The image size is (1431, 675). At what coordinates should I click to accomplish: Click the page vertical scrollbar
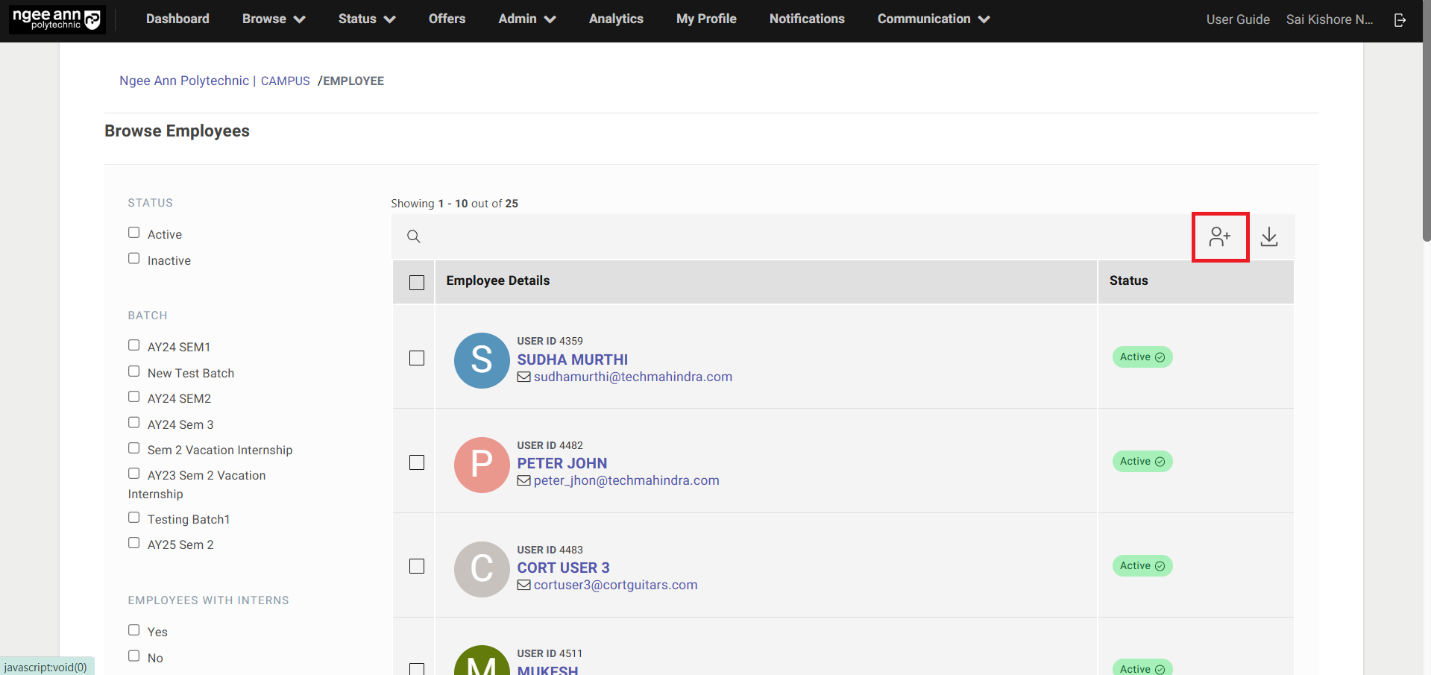pos(1424,150)
